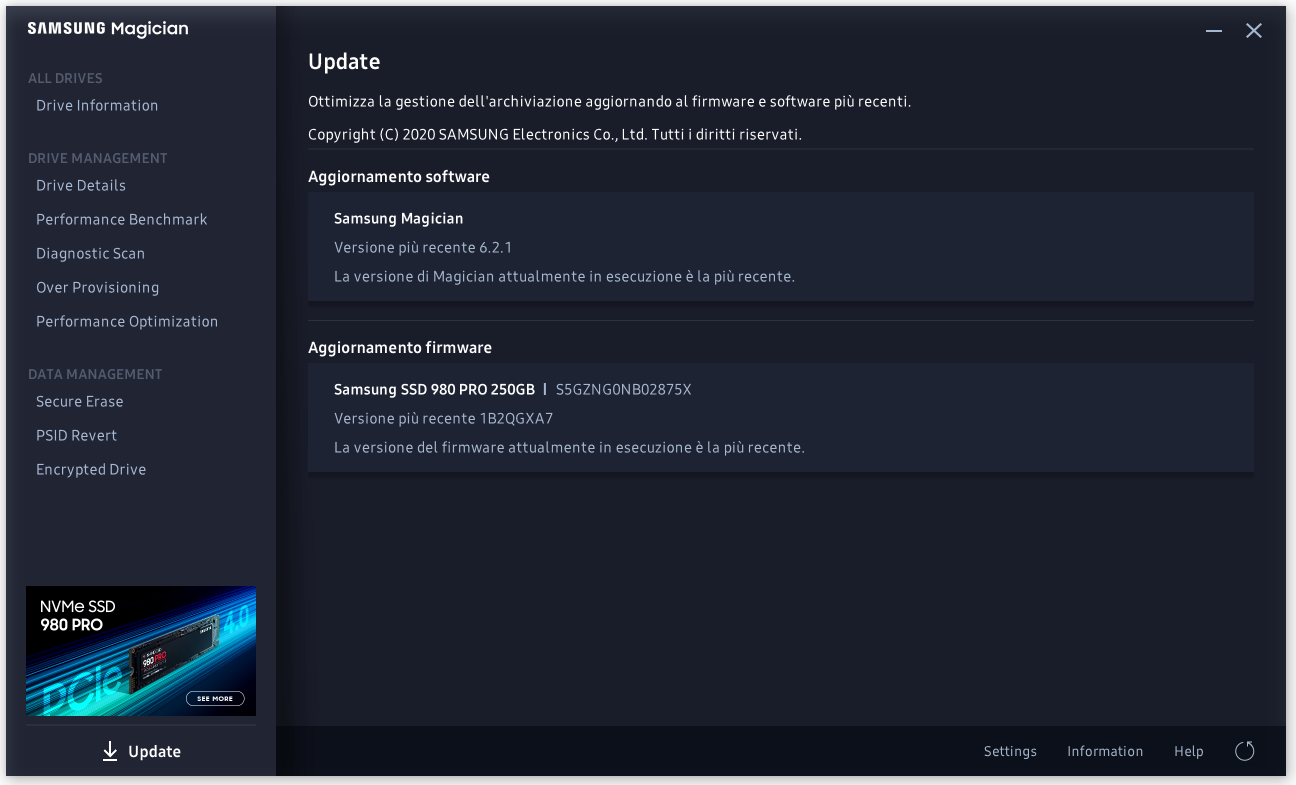Open the NVMe SSD 980 PRO ad banner
The height and width of the screenshot is (785, 1296).
click(141, 651)
